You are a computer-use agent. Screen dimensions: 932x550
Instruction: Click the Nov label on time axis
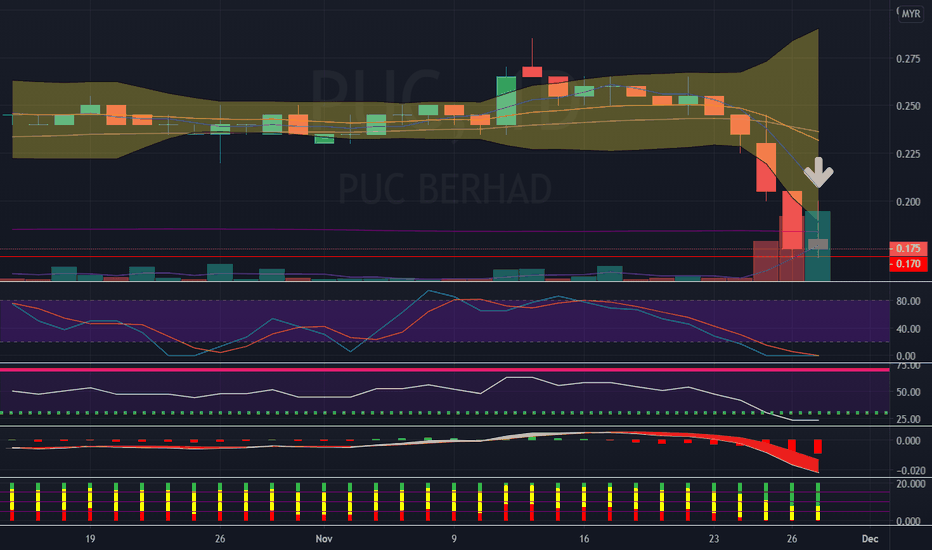tap(324, 539)
